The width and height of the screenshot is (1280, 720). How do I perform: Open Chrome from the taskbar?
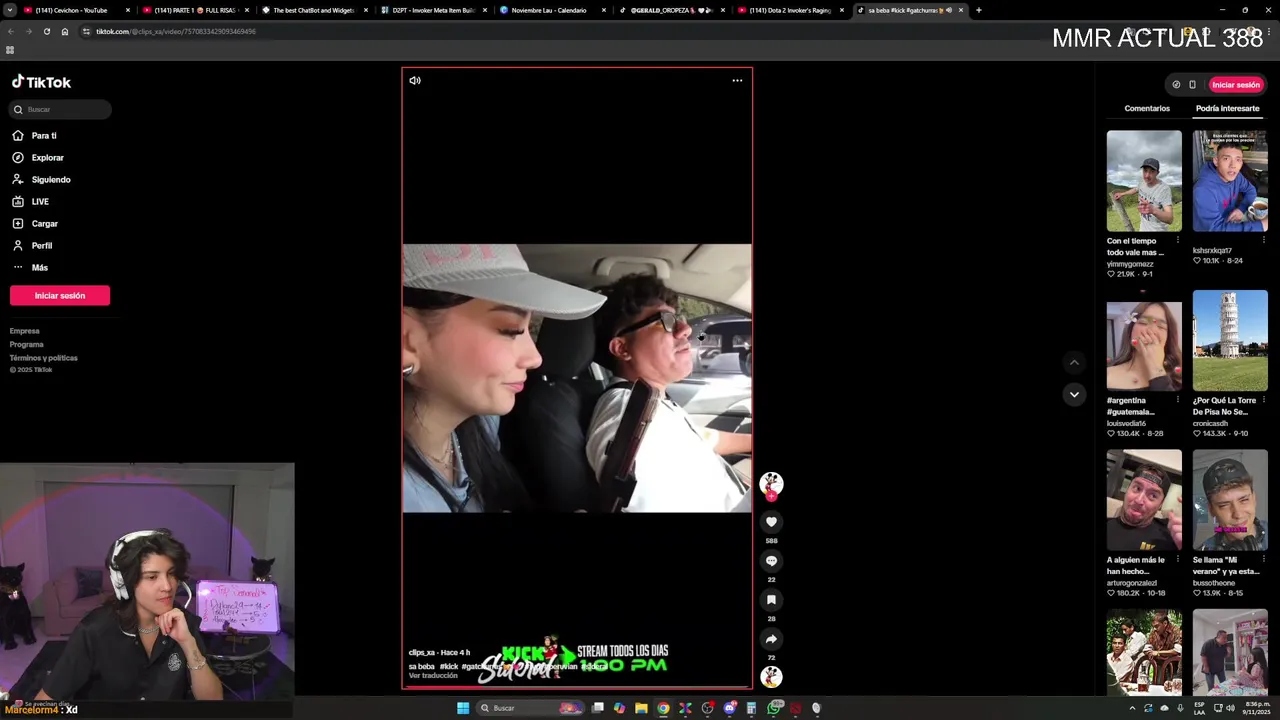(x=663, y=708)
